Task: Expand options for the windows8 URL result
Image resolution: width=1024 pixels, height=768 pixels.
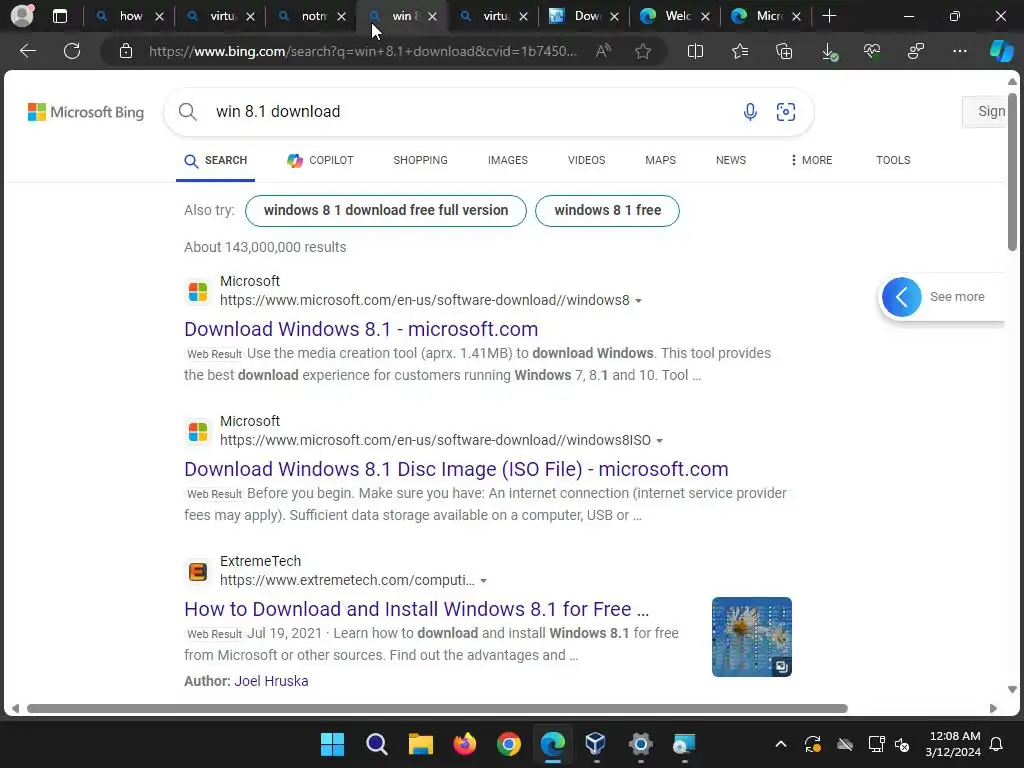Action: tap(639, 301)
